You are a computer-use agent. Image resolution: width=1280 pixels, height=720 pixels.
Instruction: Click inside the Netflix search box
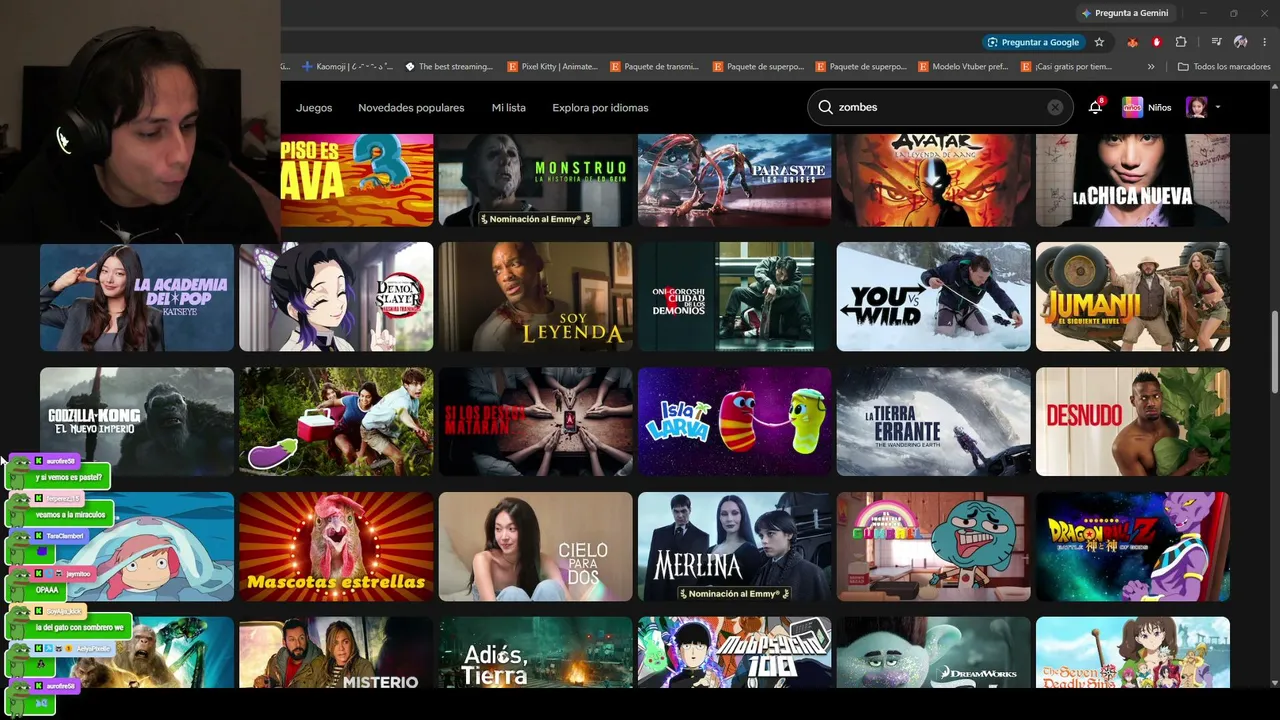point(940,107)
